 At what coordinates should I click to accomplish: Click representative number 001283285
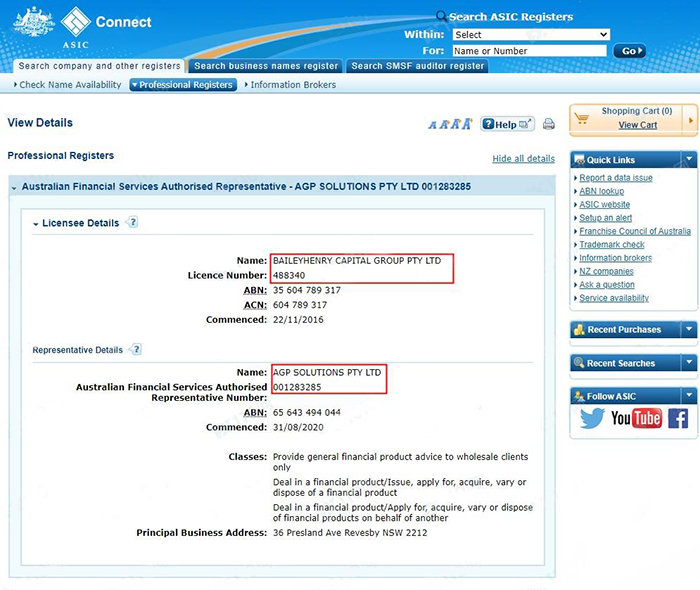(297, 387)
